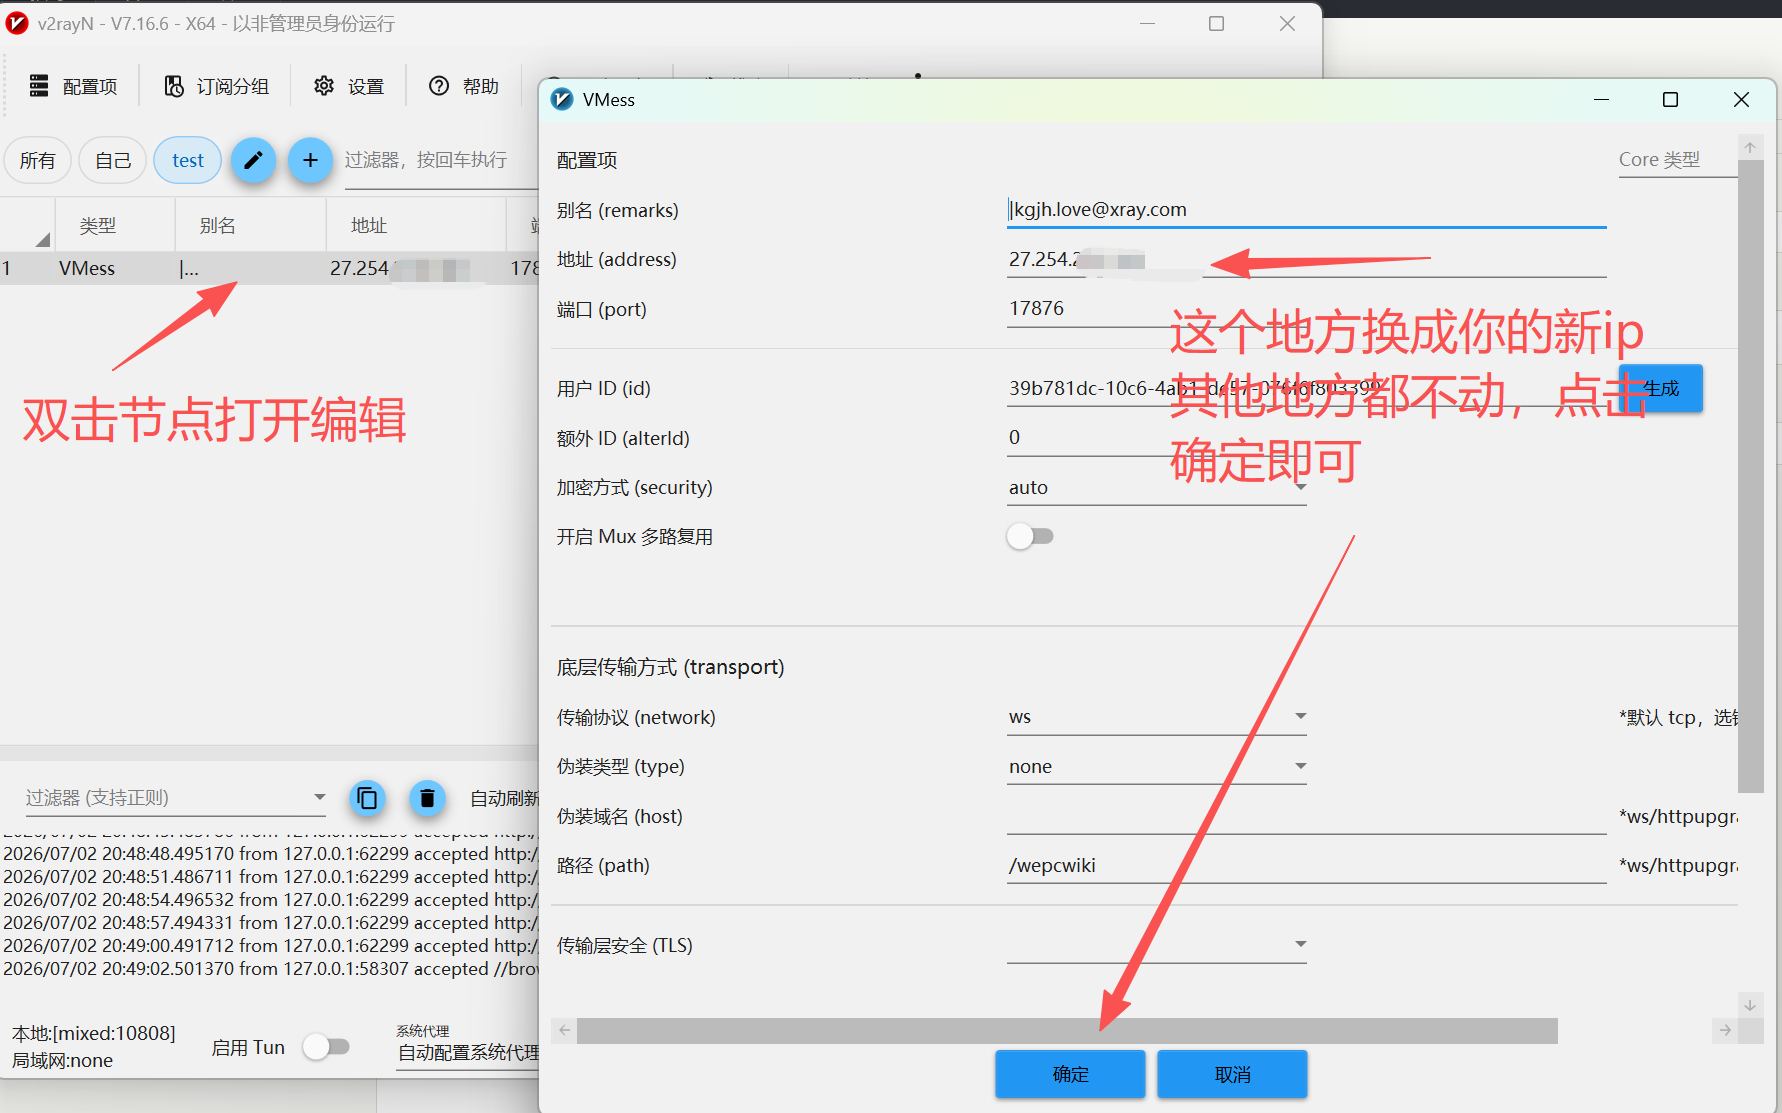
Task: Open the 传输层安全 TLS dropdown
Action: point(1157,945)
